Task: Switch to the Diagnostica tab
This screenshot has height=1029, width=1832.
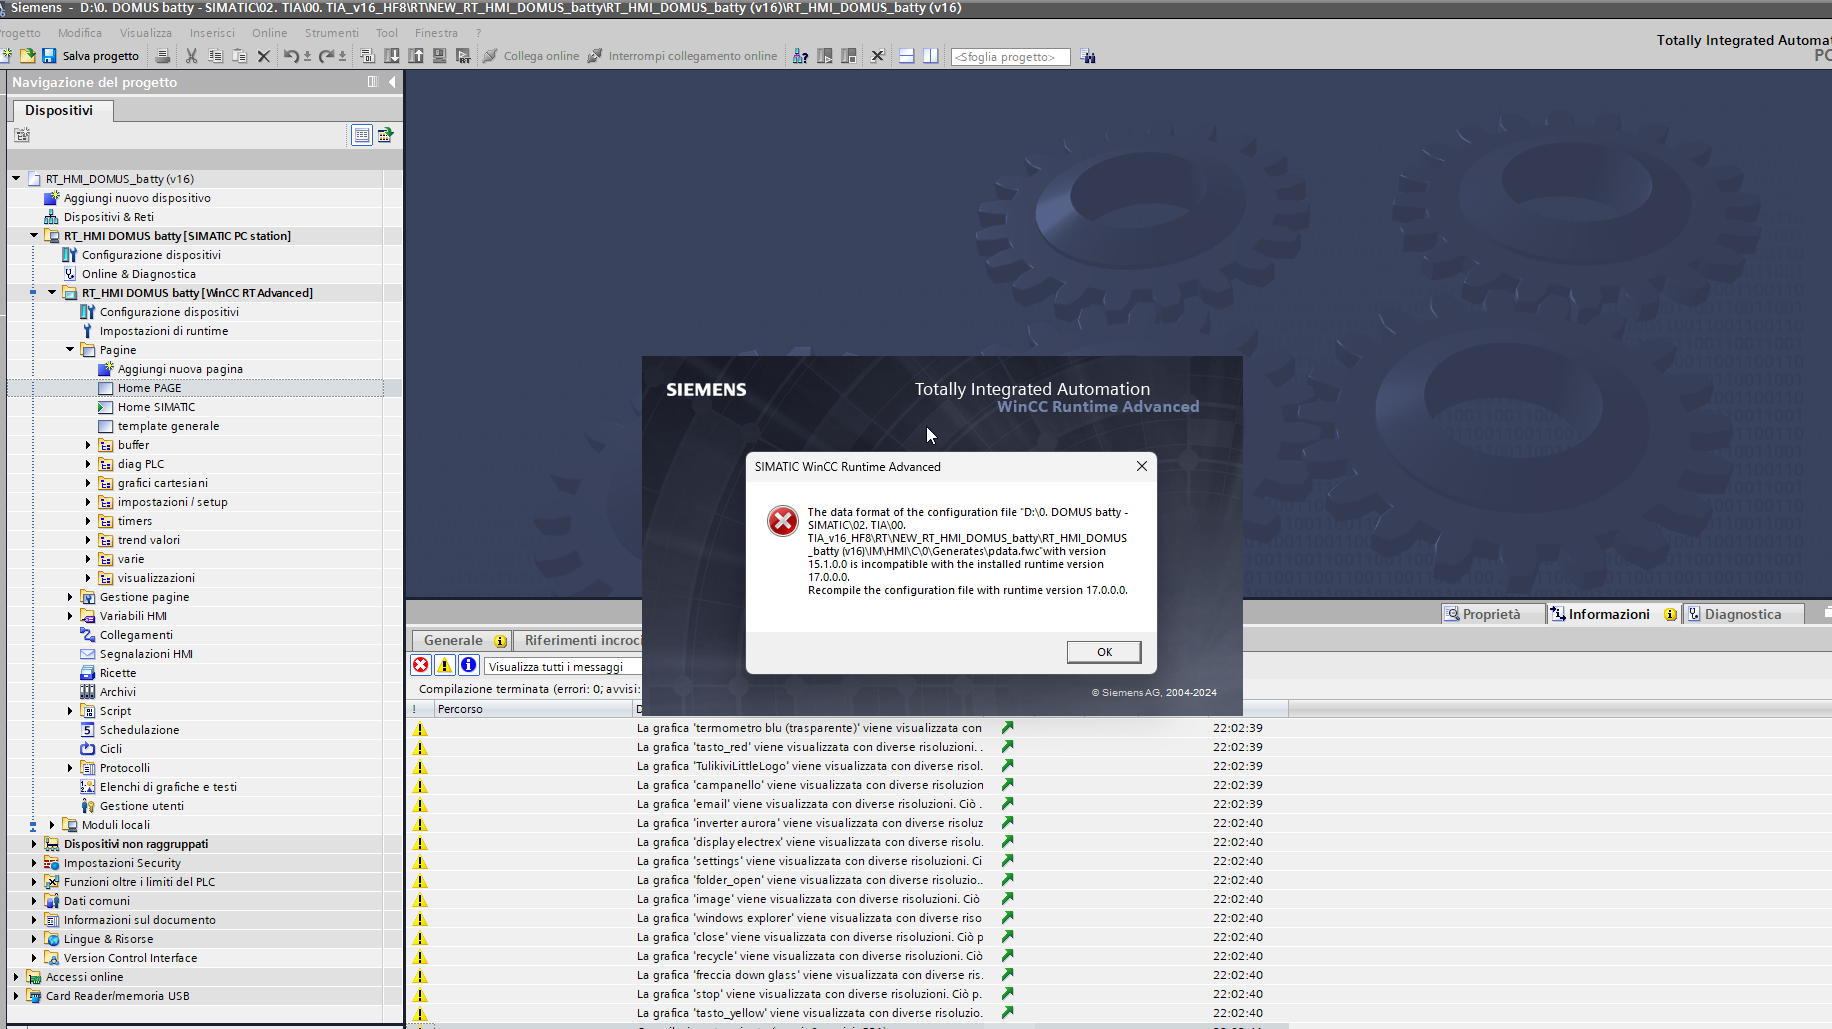Action: (1743, 614)
